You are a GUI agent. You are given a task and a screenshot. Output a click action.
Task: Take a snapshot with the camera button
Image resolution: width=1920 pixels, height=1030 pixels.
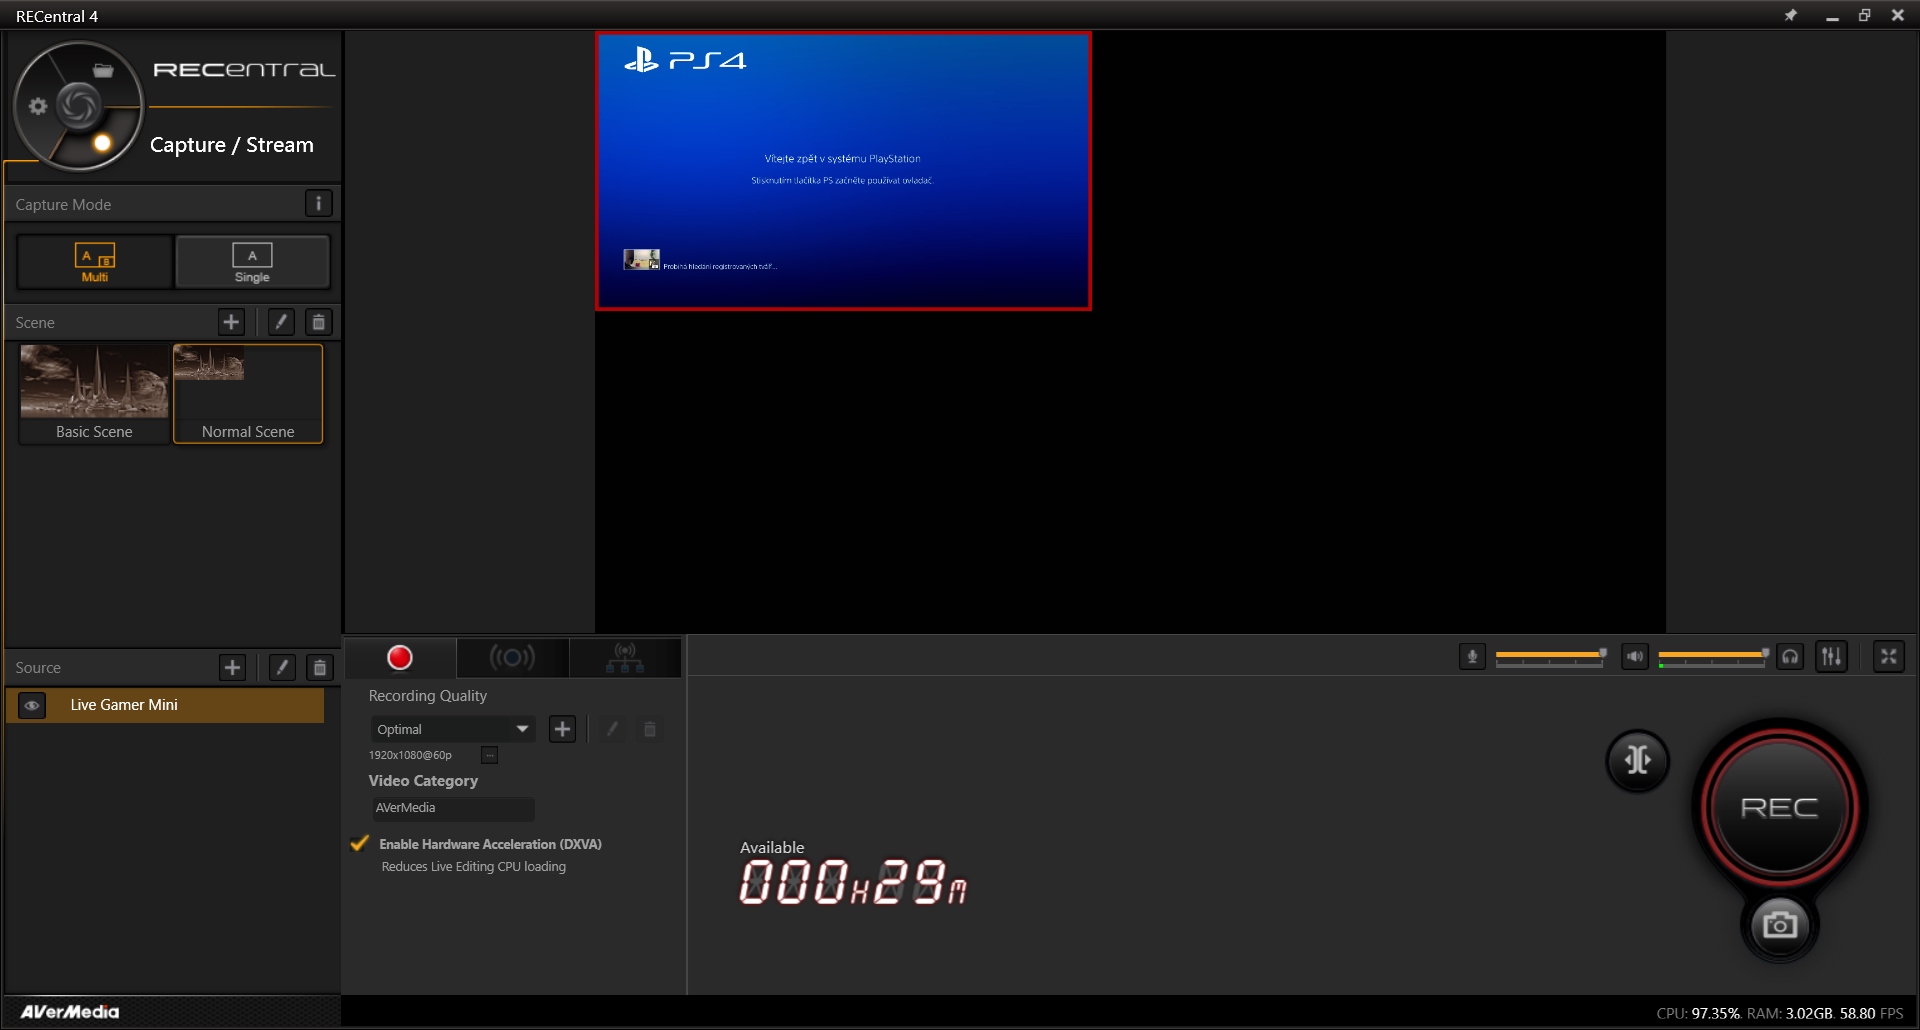click(x=1780, y=925)
